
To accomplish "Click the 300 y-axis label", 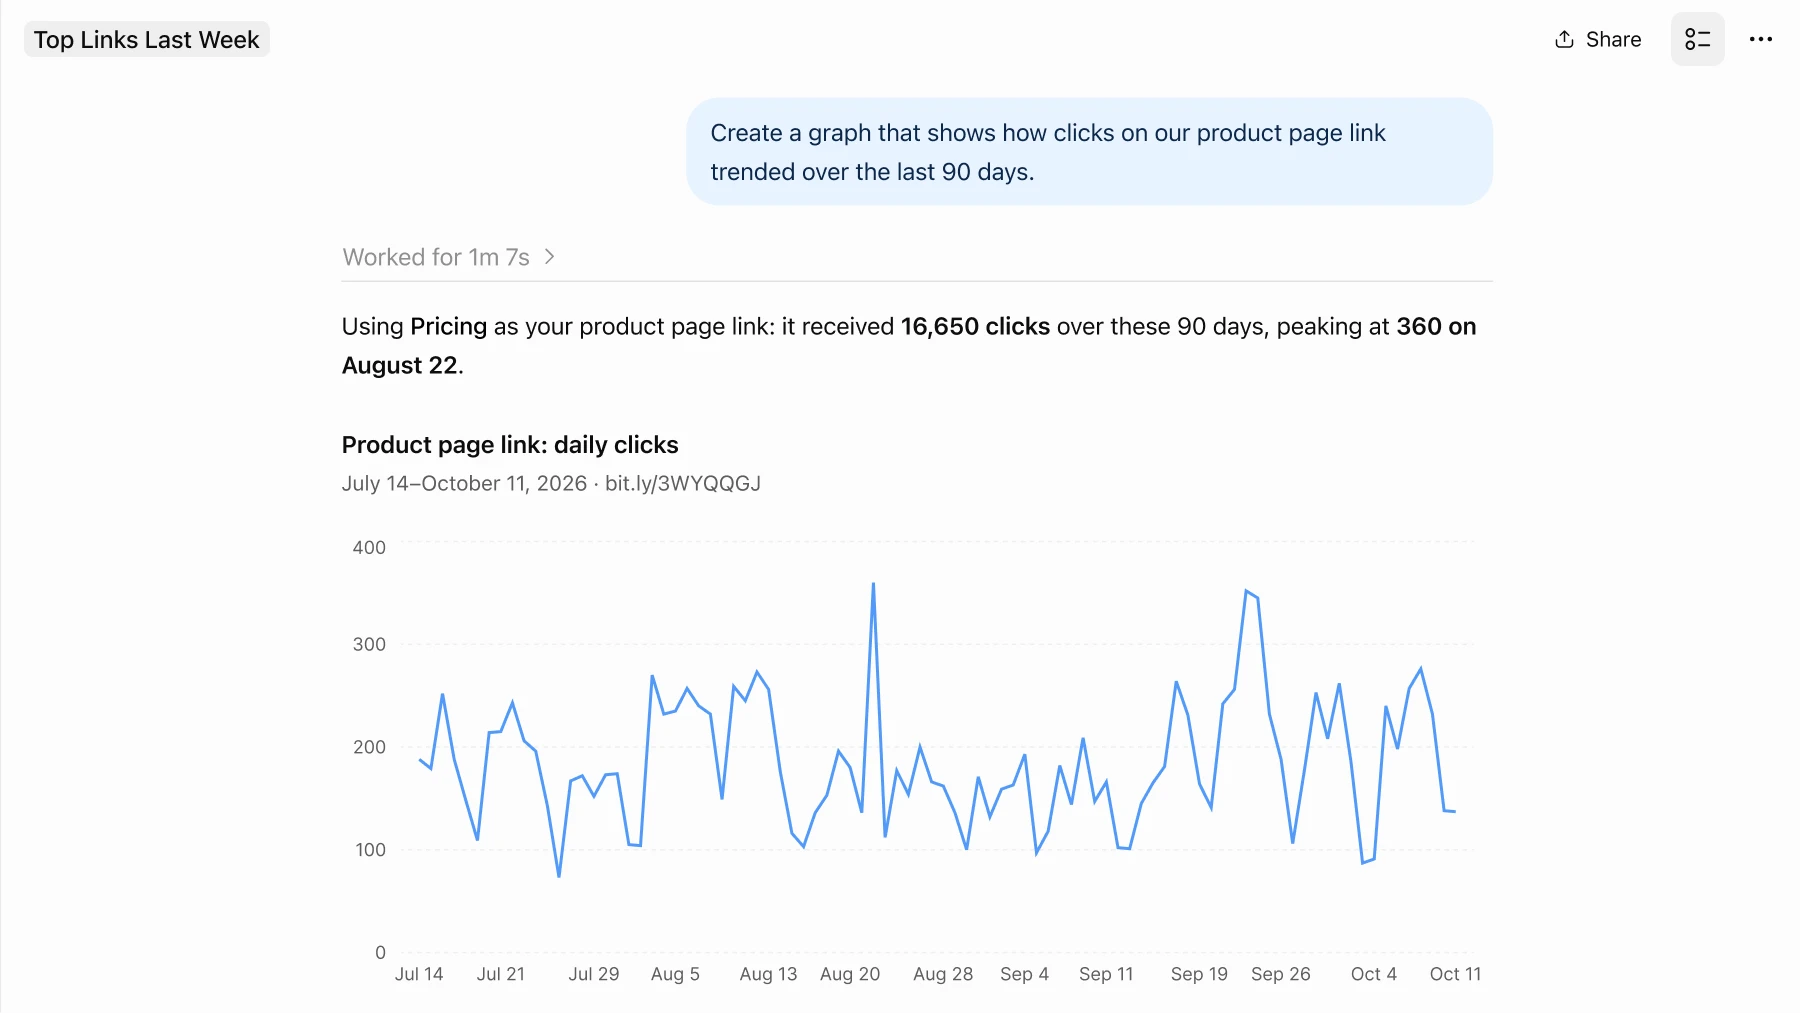I will (x=369, y=644).
